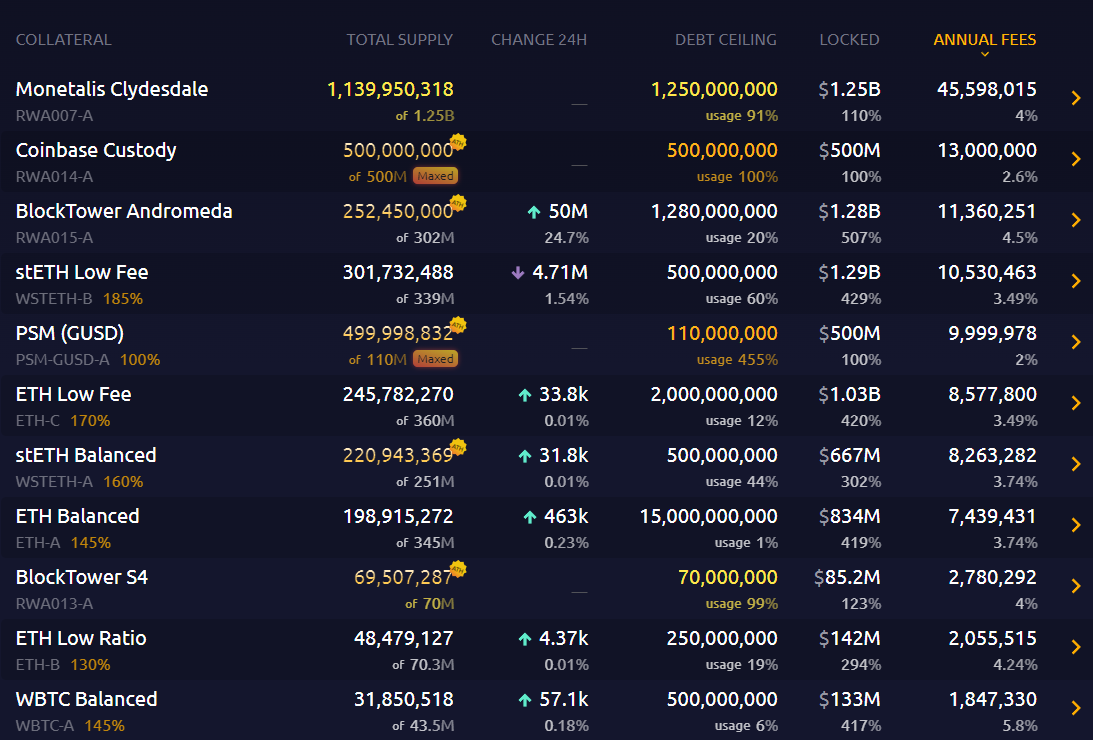Click the ATH badge on BlockTower S4 supply
1093x740 pixels.
(458, 569)
